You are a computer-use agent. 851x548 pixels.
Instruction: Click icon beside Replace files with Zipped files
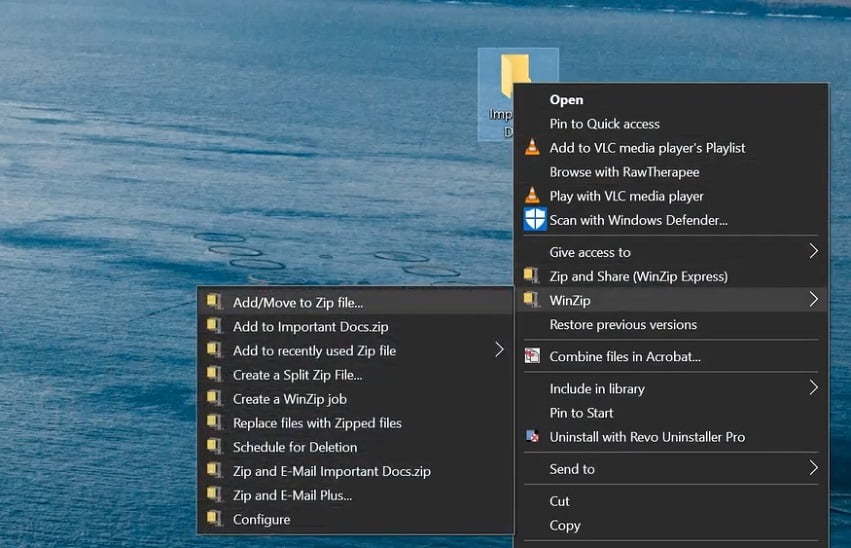(x=214, y=422)
